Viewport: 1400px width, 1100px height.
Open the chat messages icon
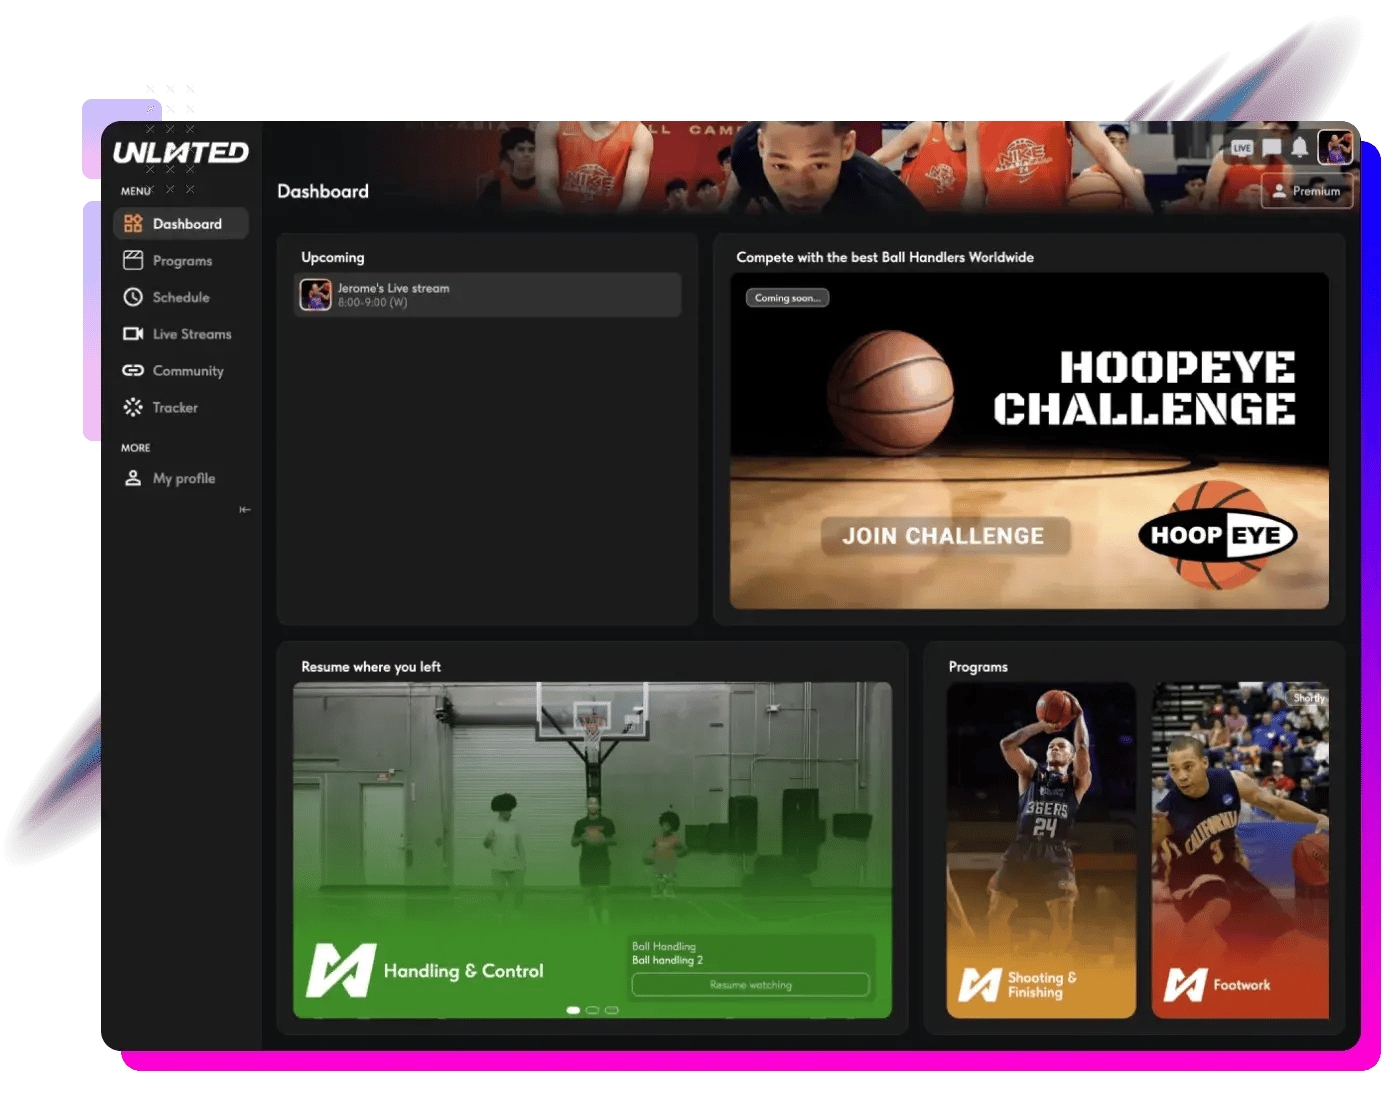tap(1271, 148)
